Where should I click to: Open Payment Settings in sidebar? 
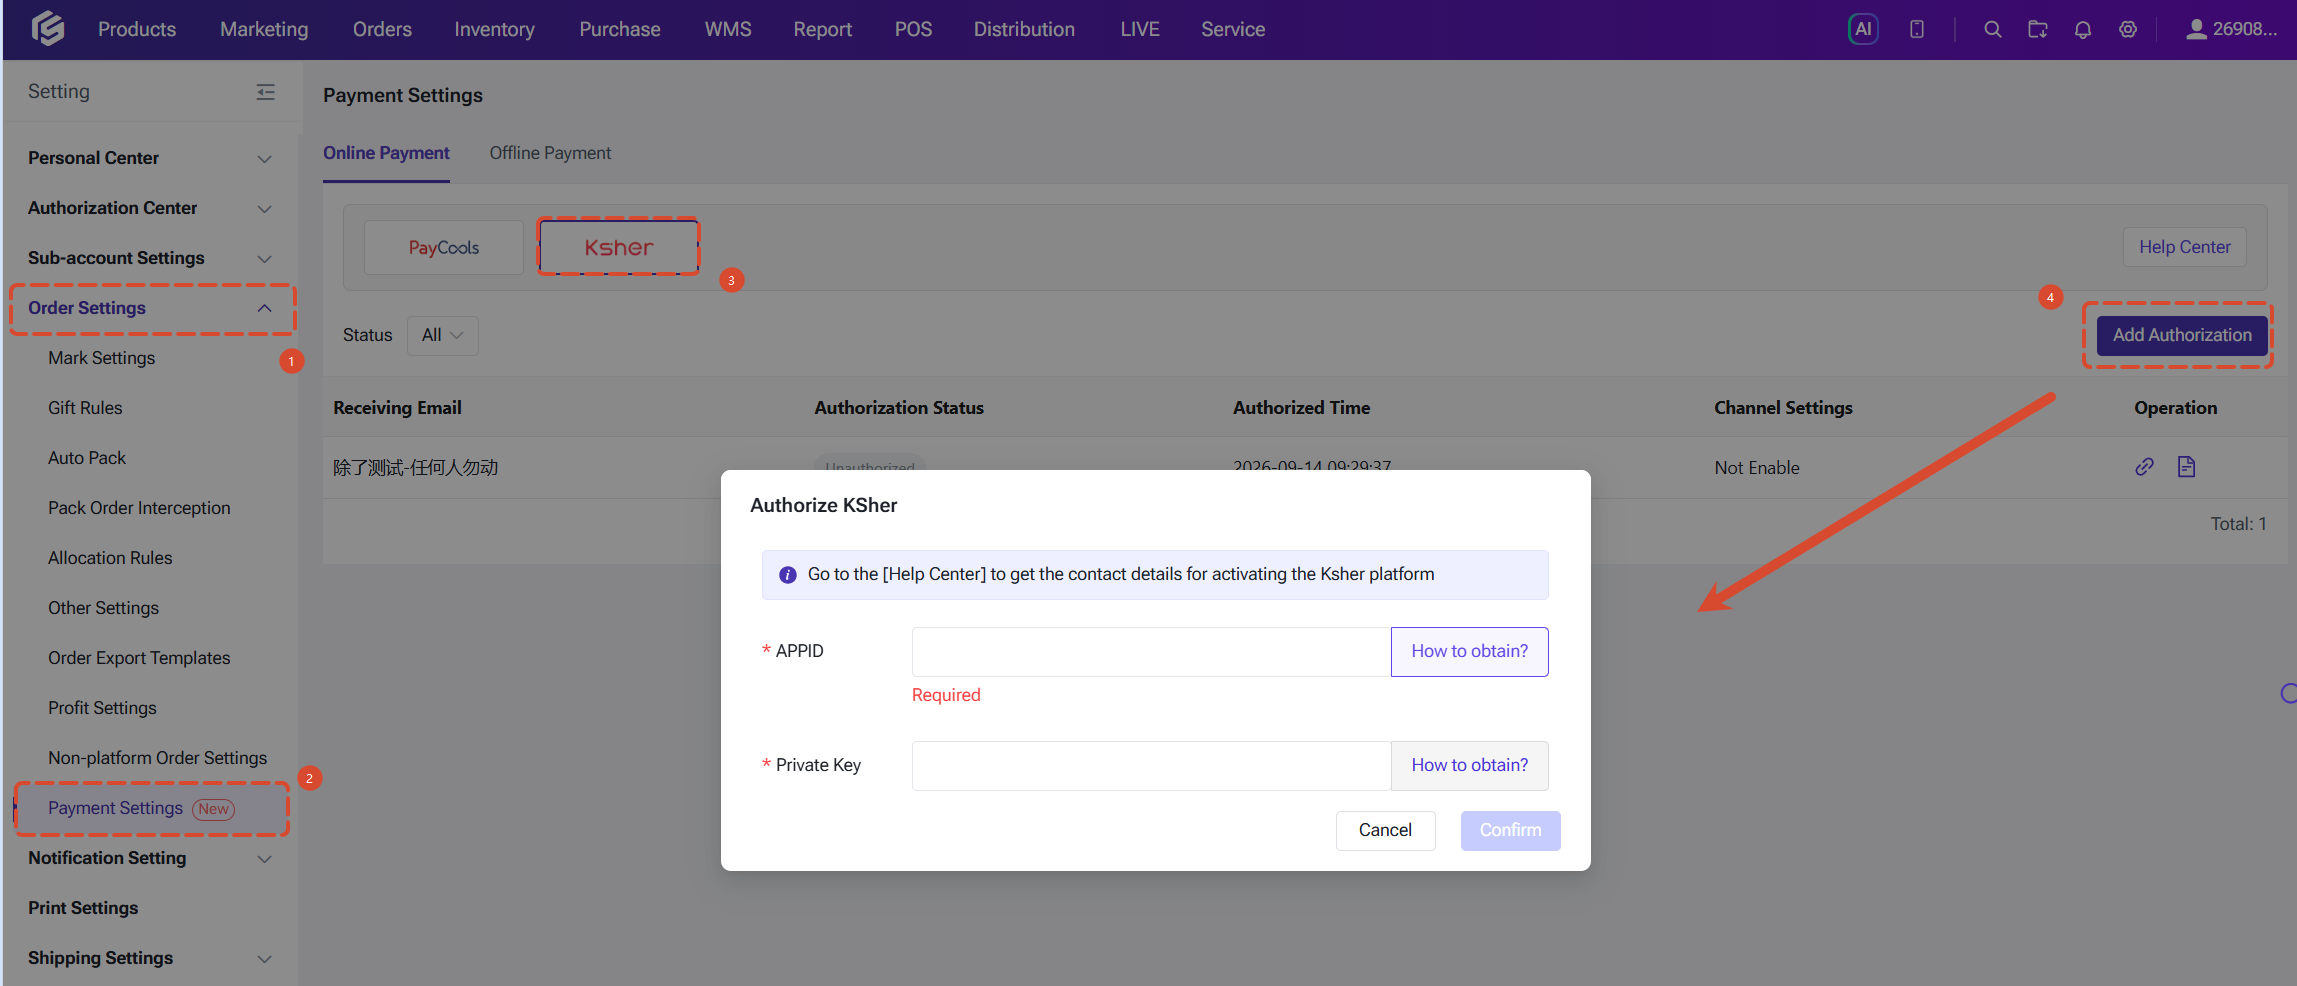point(115,808)
